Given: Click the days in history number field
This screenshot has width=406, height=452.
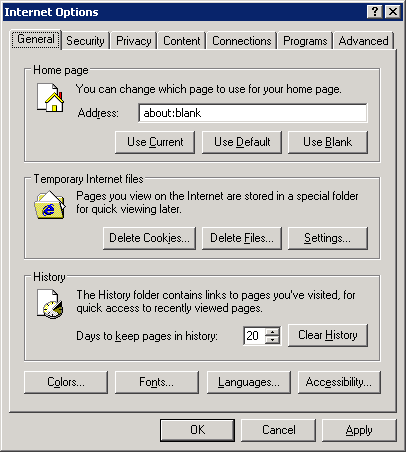Looking at the screenshot, I should pos(254,336).
